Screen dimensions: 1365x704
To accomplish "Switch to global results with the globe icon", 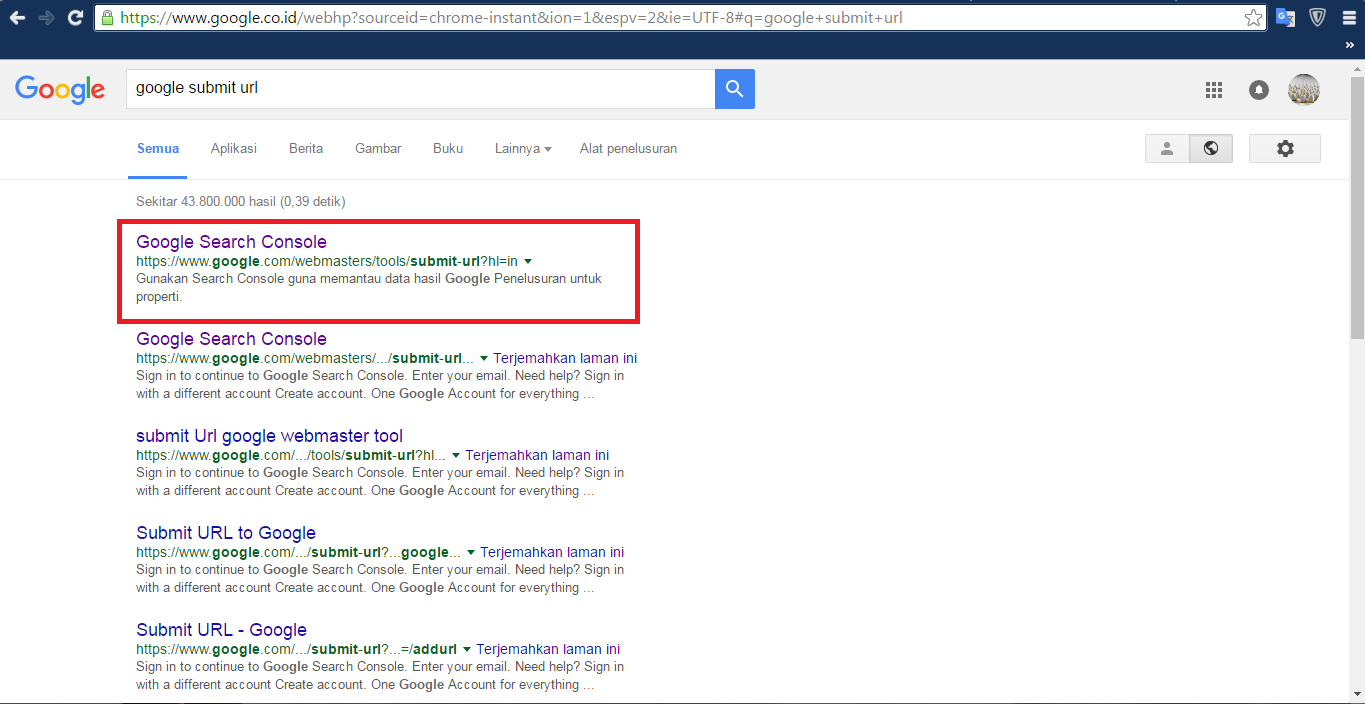I will click(1211, 148).
